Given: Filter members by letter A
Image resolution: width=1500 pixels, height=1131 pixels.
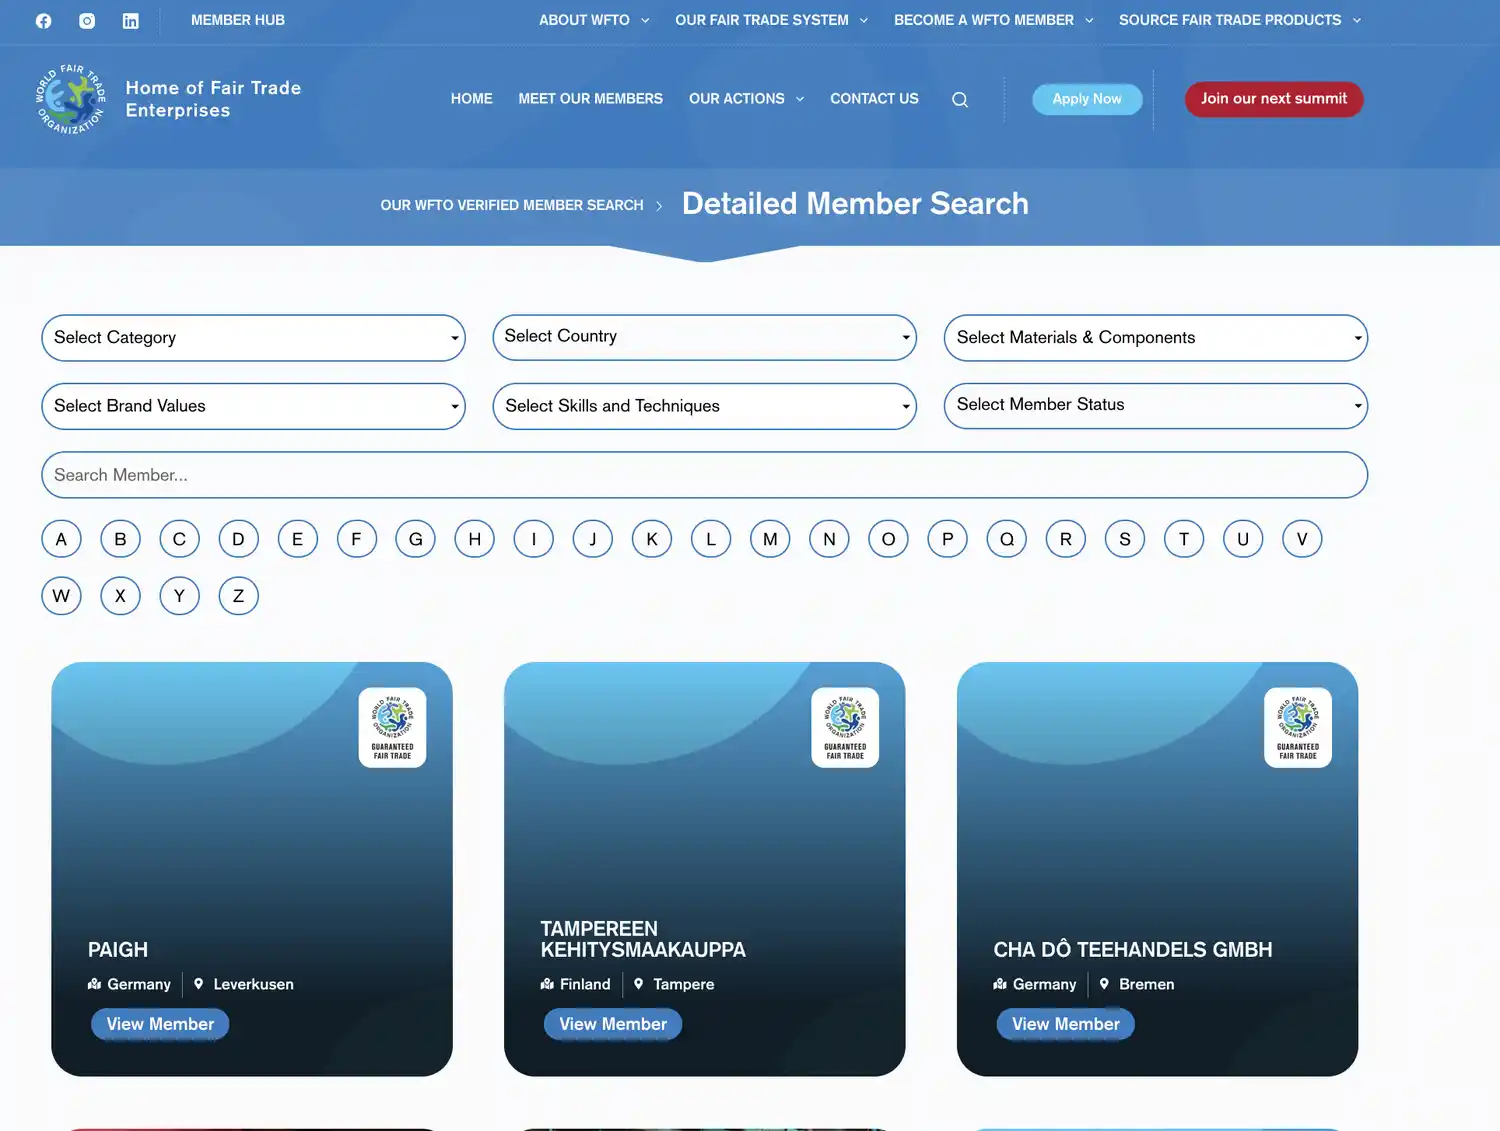Looking at the screenshot, I should click(61, 539).
